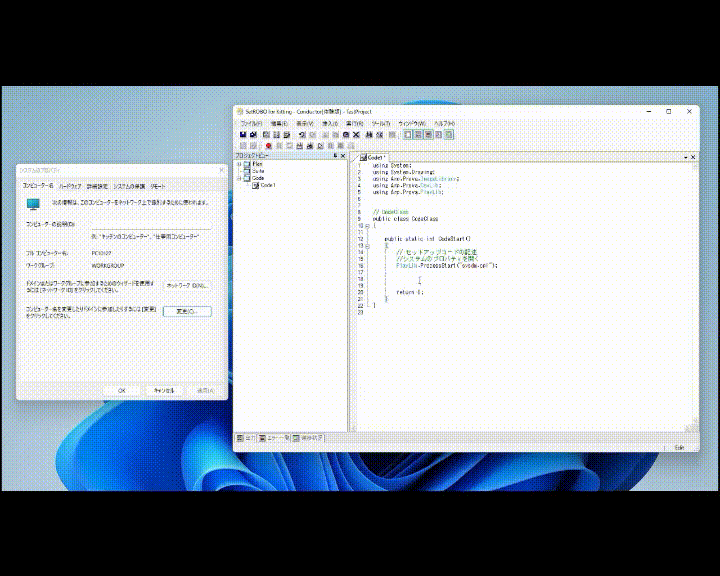Image resolution: width=720 pixels, height=576 pixels.
Task: Click the 変更 button in System Properties
Action: pos(187,311)
